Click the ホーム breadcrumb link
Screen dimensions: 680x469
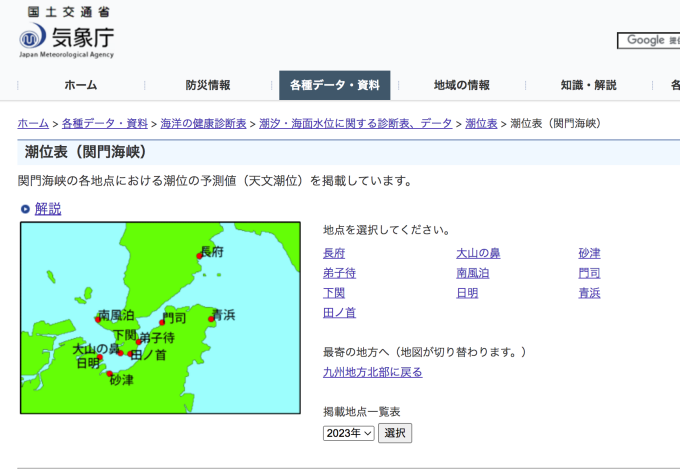point(33,124)
